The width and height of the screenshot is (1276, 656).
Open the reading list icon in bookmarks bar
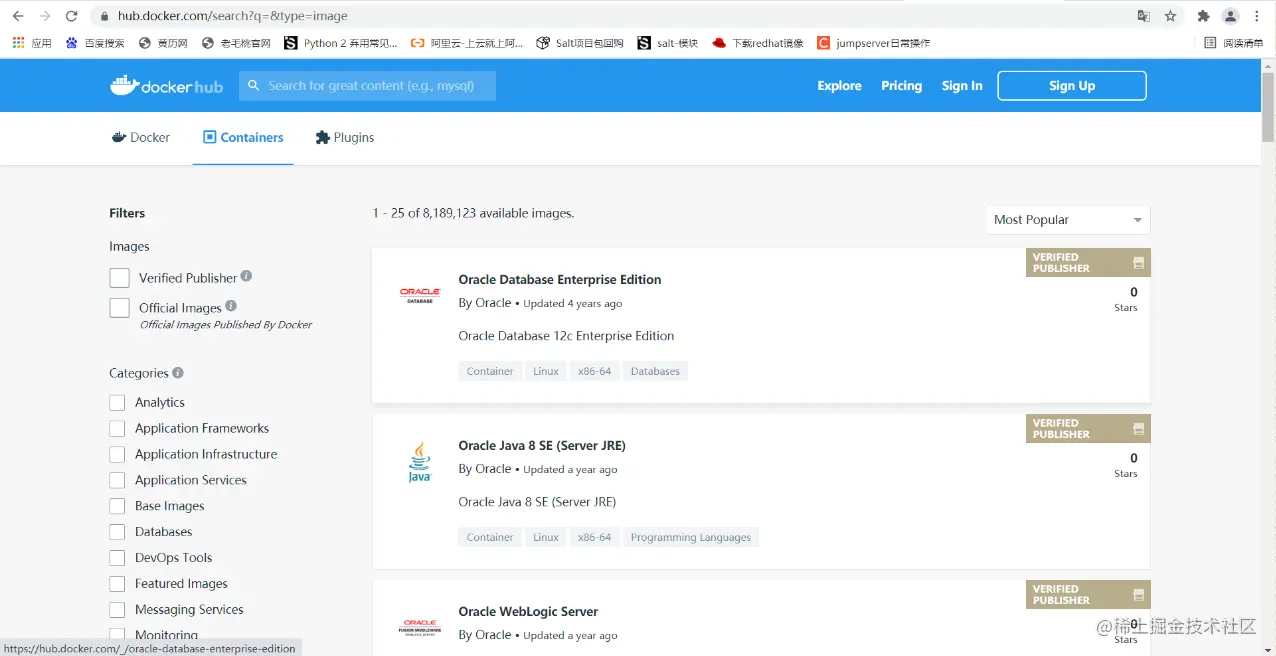[x=1211, y=43]
